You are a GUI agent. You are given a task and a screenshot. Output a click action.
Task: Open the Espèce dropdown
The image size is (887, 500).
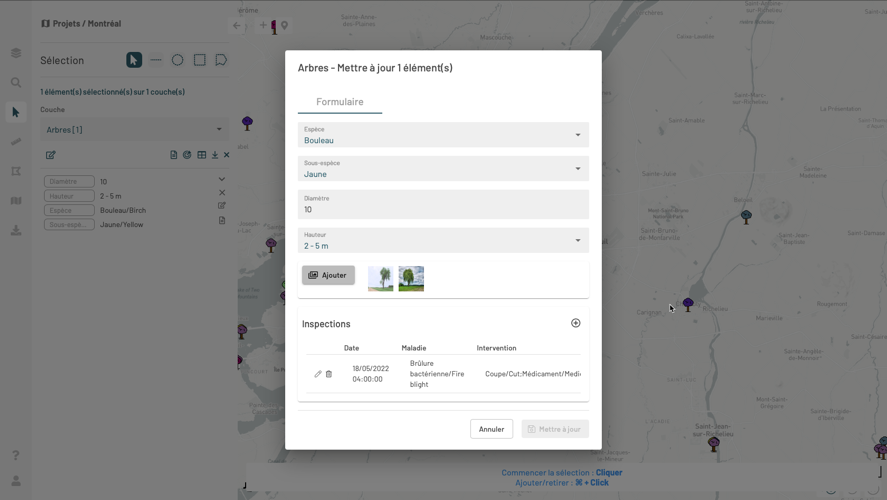click(443, 135)
